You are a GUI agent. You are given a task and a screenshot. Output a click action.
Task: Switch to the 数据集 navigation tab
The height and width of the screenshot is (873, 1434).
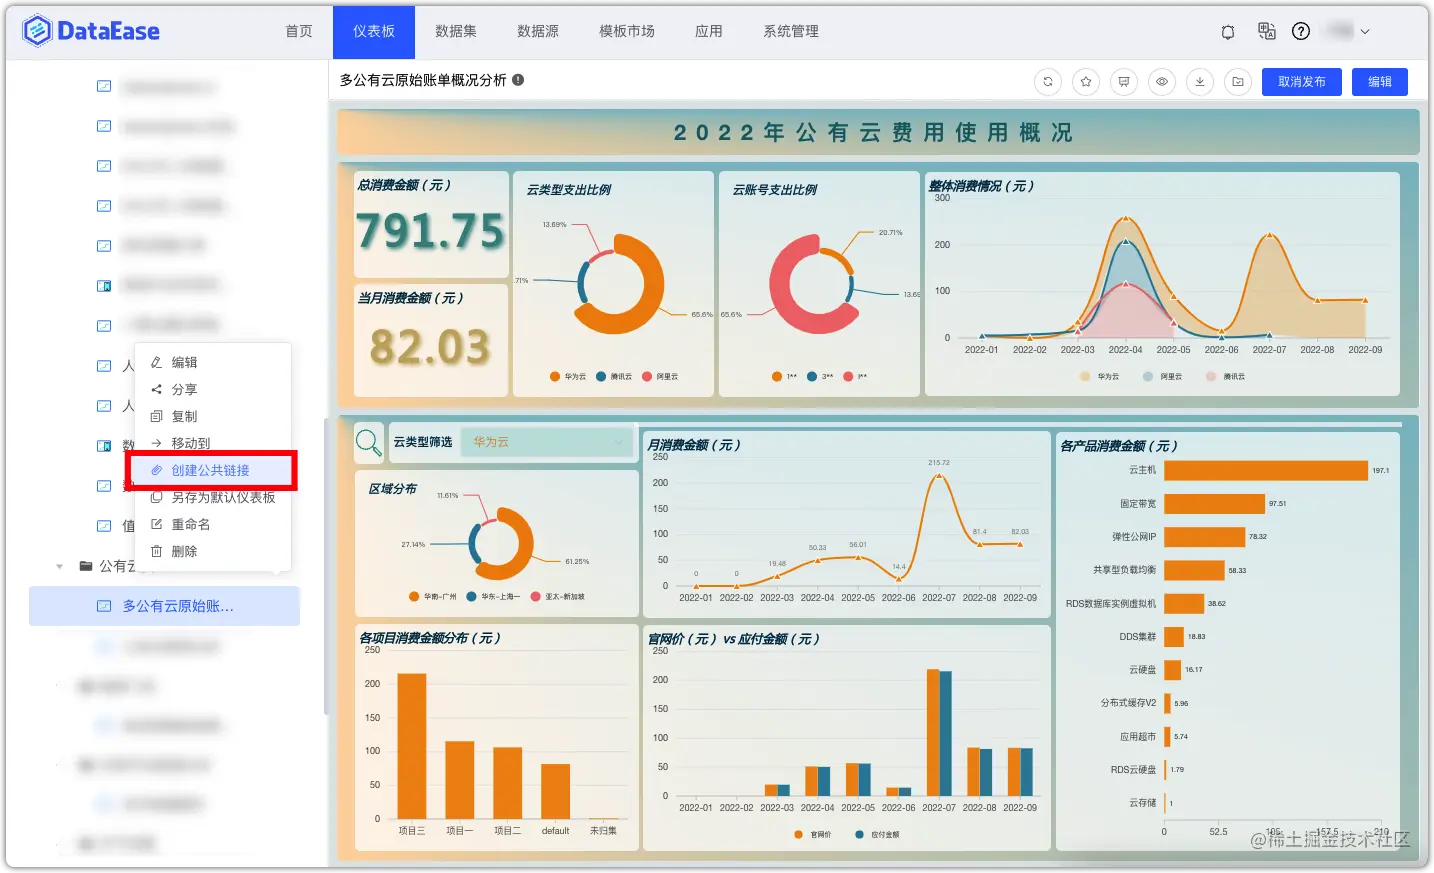click(456, 31)
